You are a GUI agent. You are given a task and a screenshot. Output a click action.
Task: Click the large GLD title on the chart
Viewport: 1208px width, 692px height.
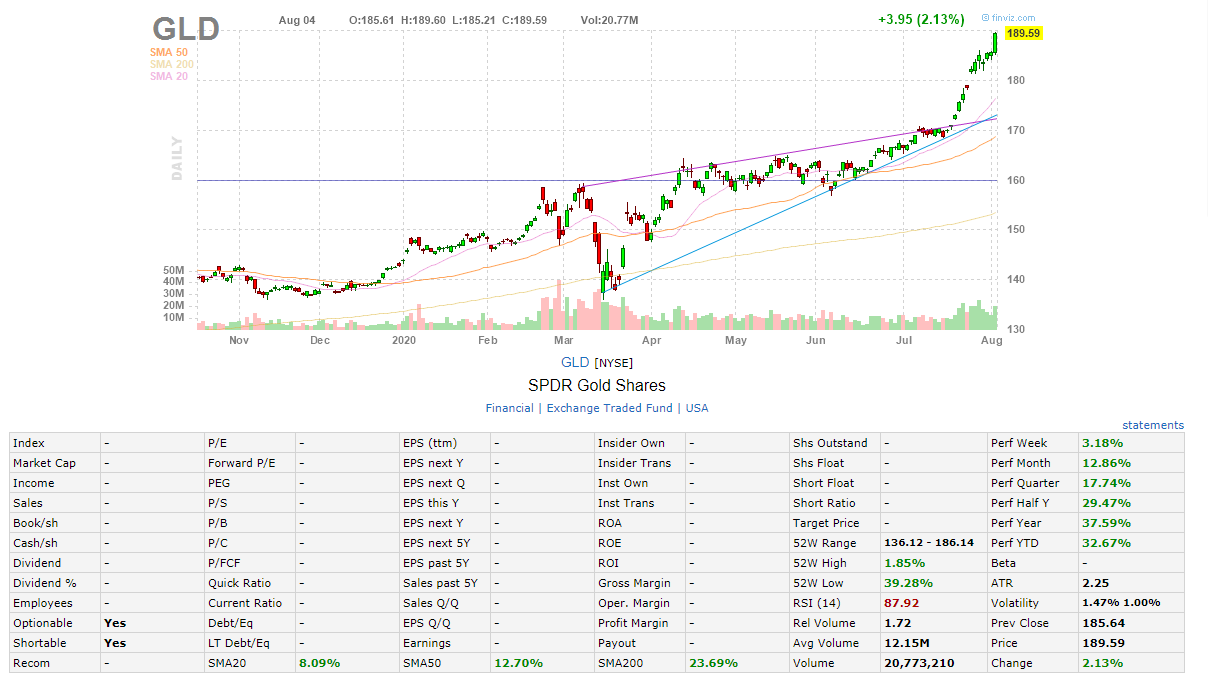pos(186,29)
